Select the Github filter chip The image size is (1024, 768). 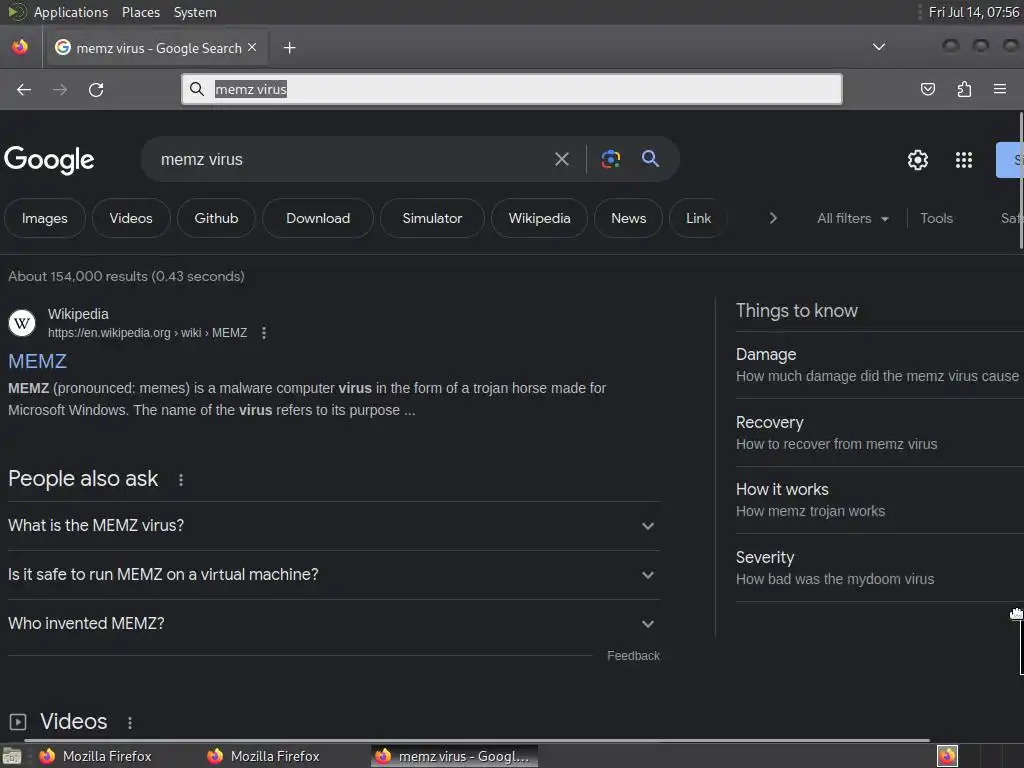[x=216, y=218]
